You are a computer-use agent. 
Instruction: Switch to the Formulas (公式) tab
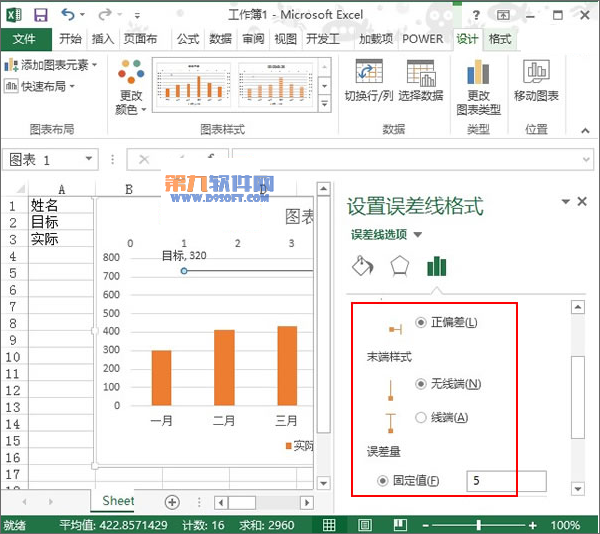click(188, 39)
